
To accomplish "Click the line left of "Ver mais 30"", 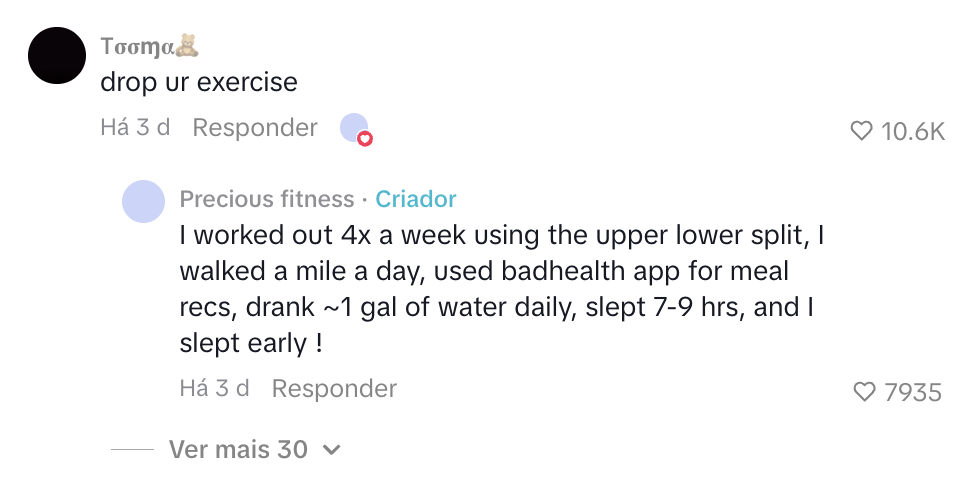I will (131, 450).
